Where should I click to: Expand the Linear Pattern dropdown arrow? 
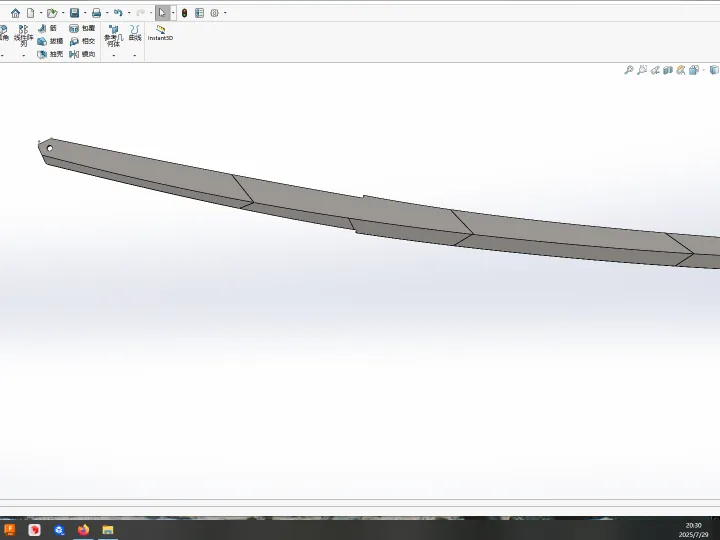23,55
